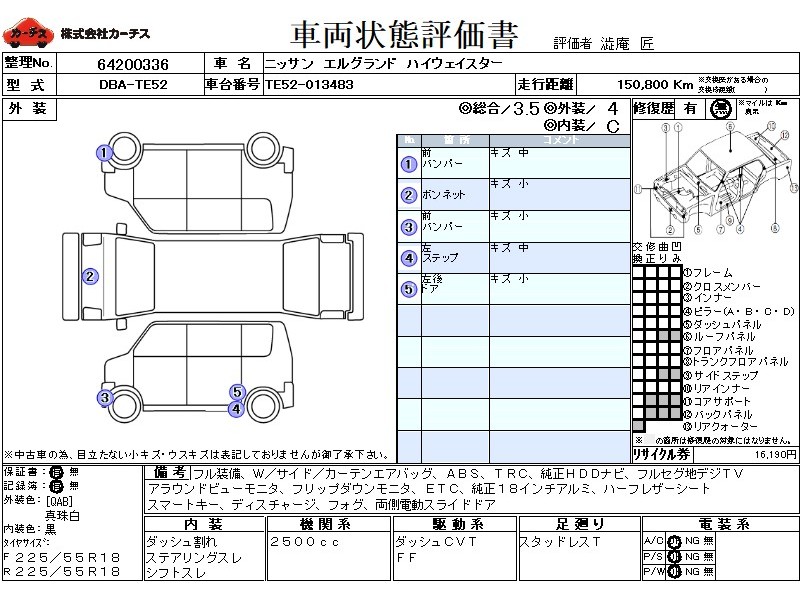Screen dimensions: 800x600
Task: Select the 電装系 section header
Action: tap(718, 524)
